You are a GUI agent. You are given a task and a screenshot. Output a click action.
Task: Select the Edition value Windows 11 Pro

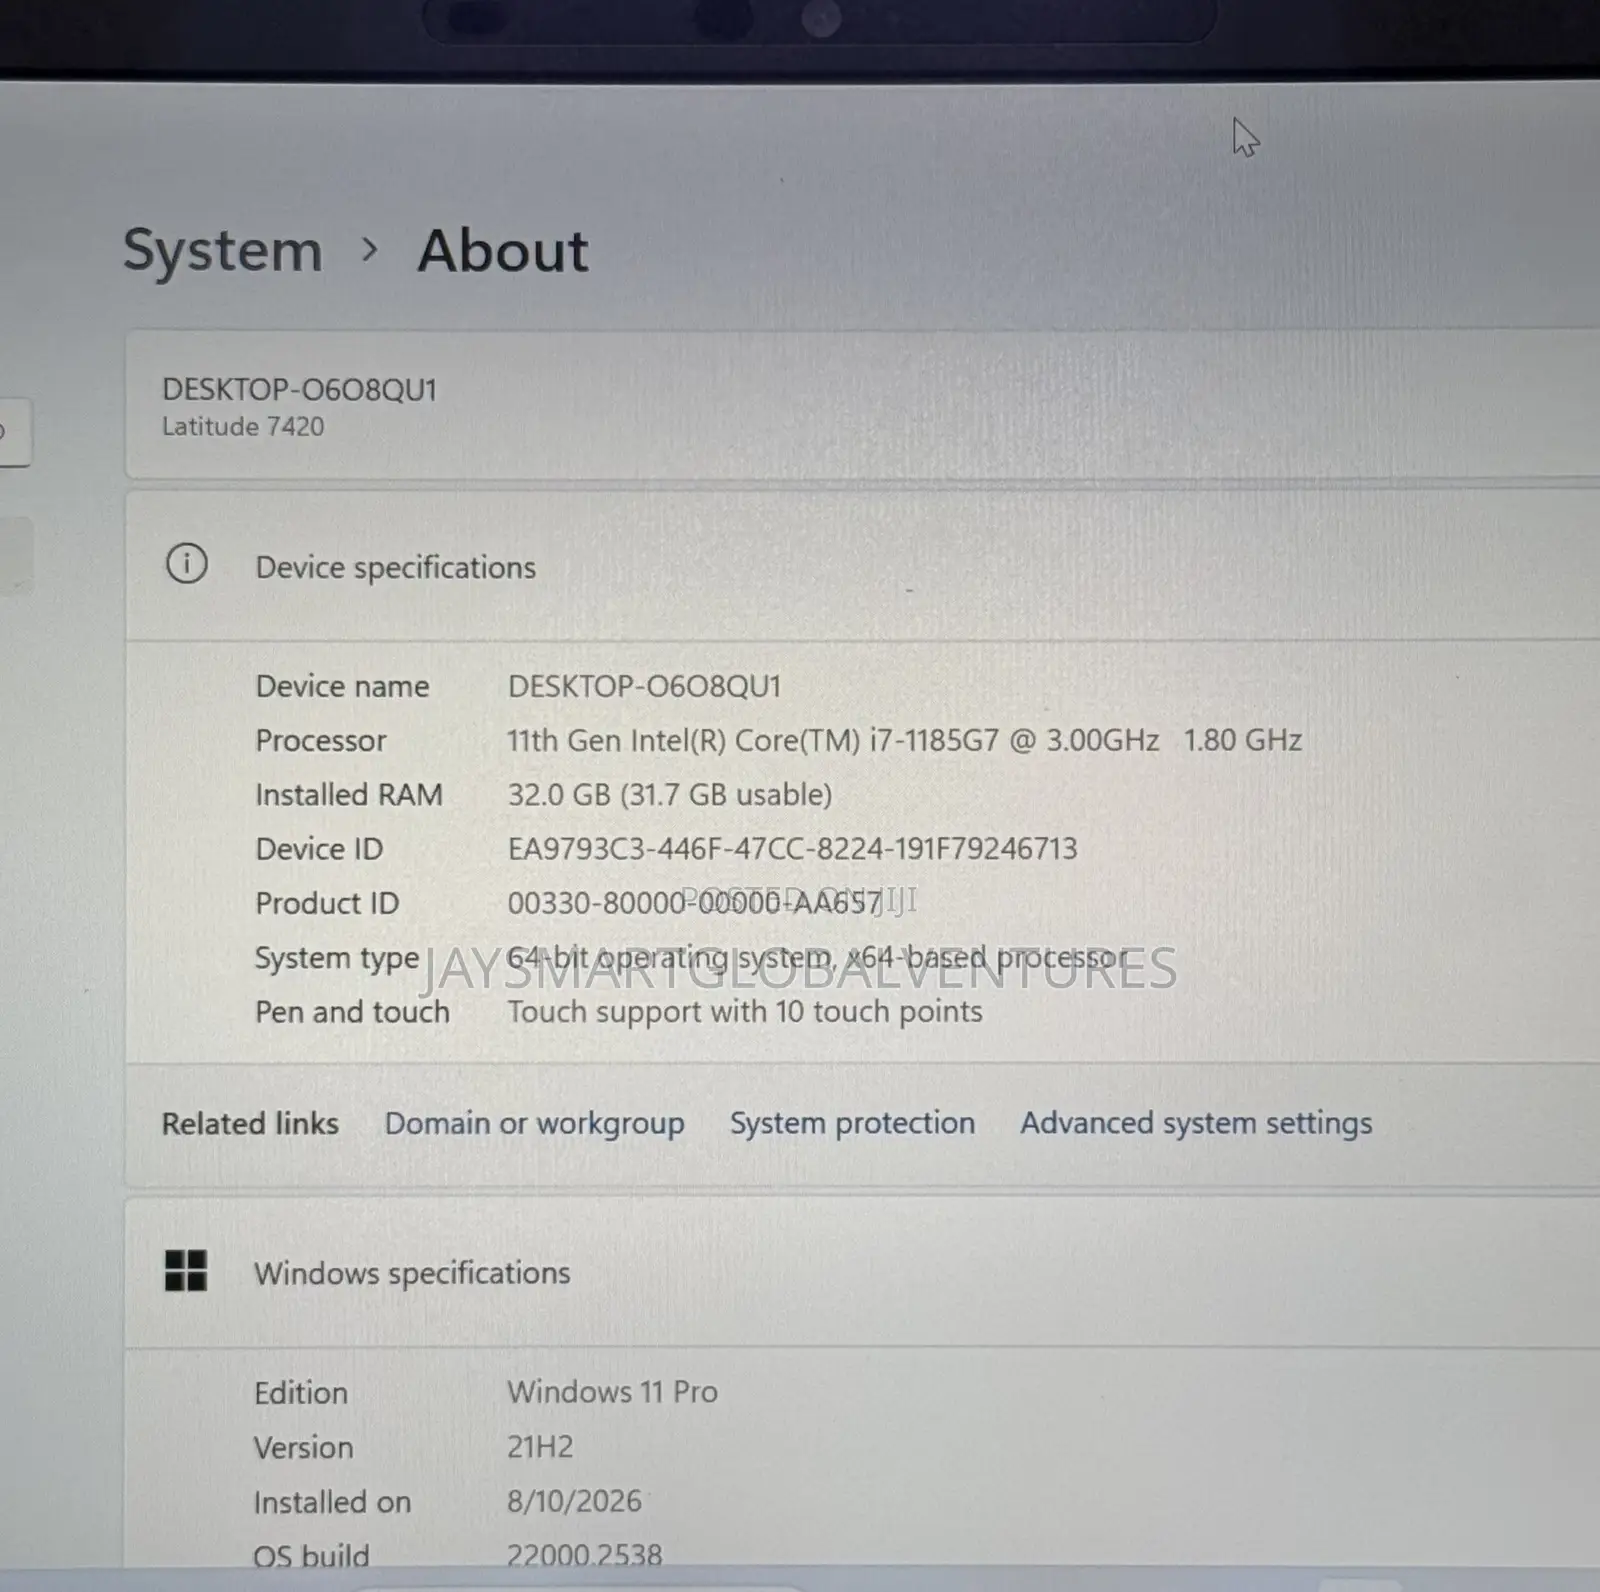(x=612, y=1392)
